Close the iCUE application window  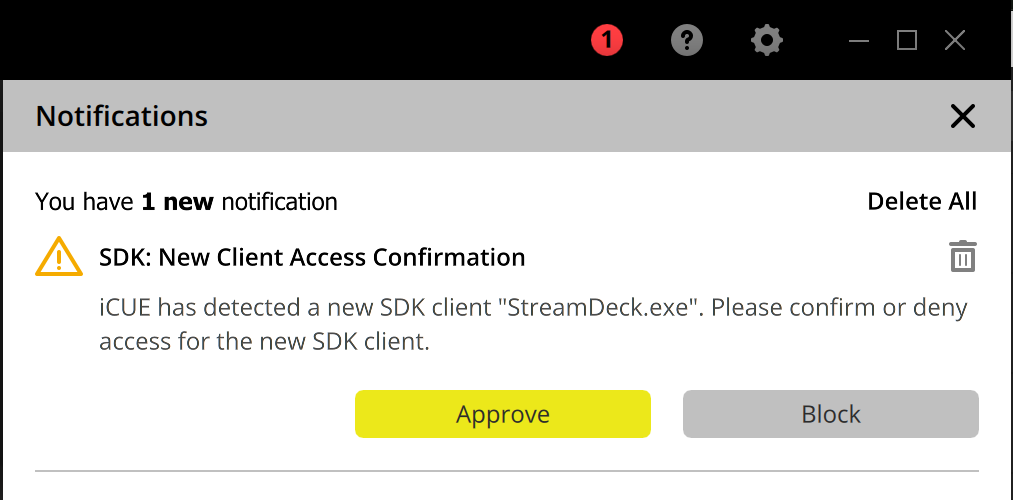click(x=955, y=40)
